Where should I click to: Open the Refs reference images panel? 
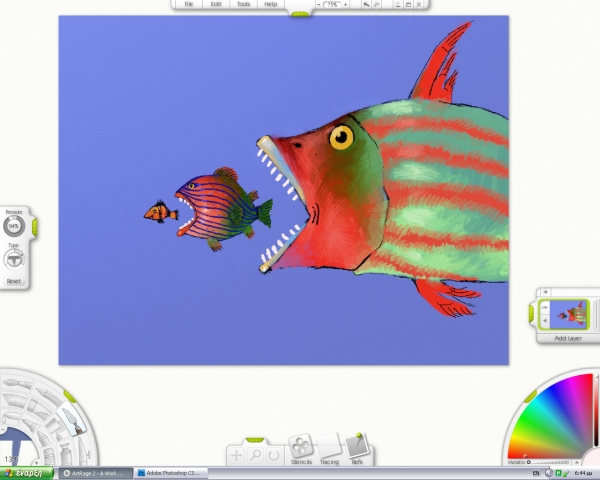pos(357,450)
